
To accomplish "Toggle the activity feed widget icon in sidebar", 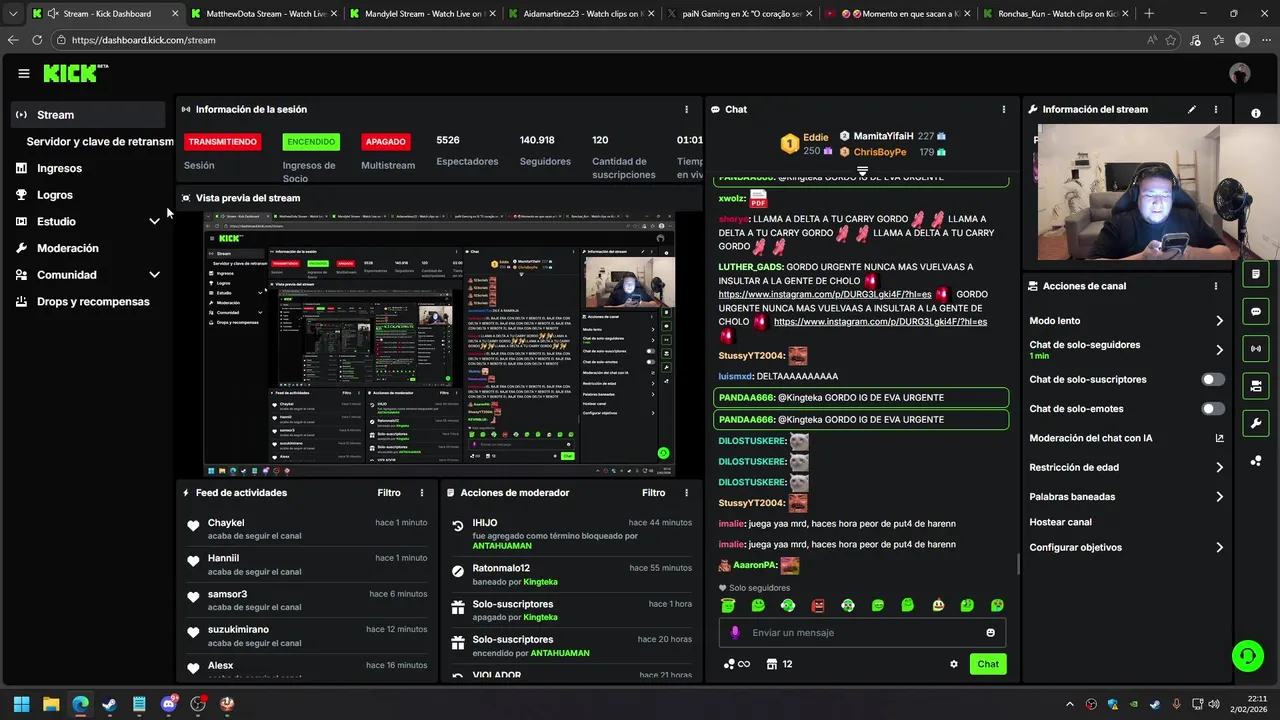I will click(x=1256, y=274).
